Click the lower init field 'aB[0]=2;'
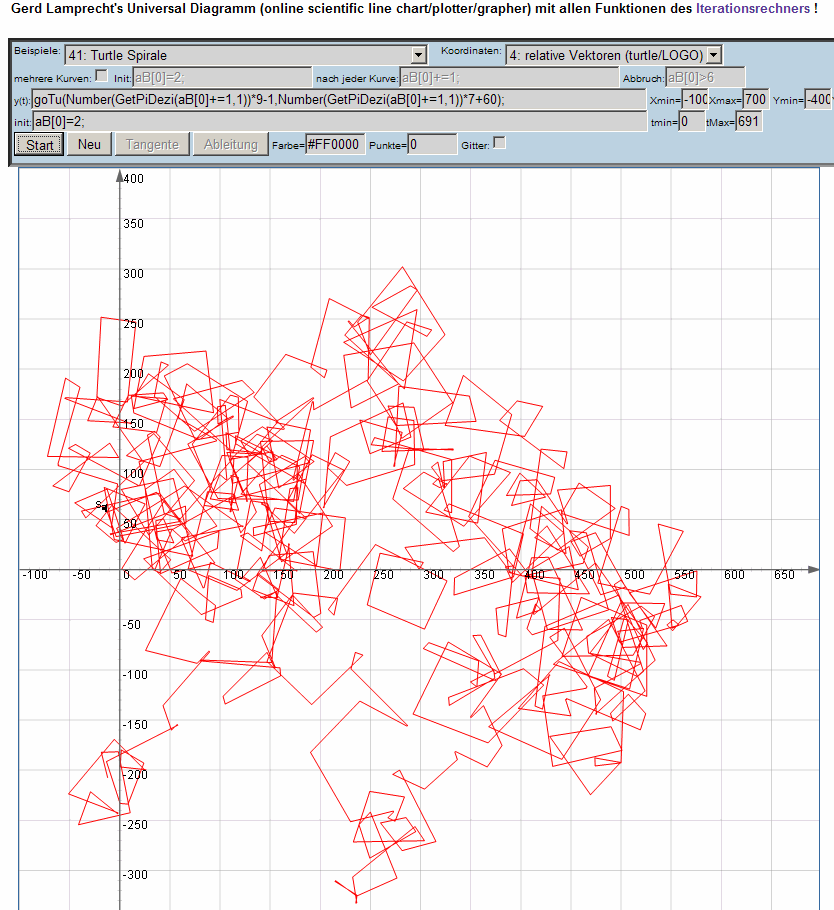 click(x=340, y=121)
